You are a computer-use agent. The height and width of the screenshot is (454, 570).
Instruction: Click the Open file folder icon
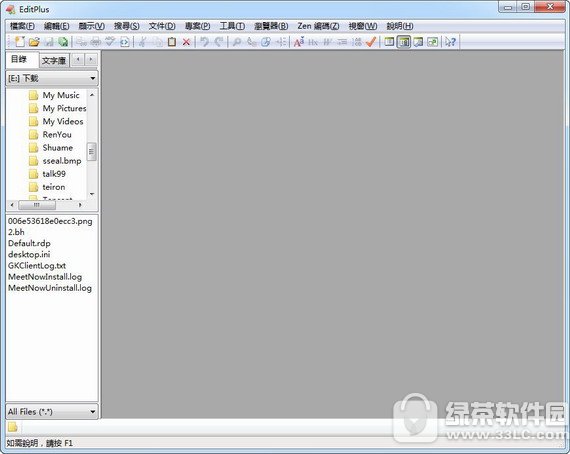(x=34, y=42)
